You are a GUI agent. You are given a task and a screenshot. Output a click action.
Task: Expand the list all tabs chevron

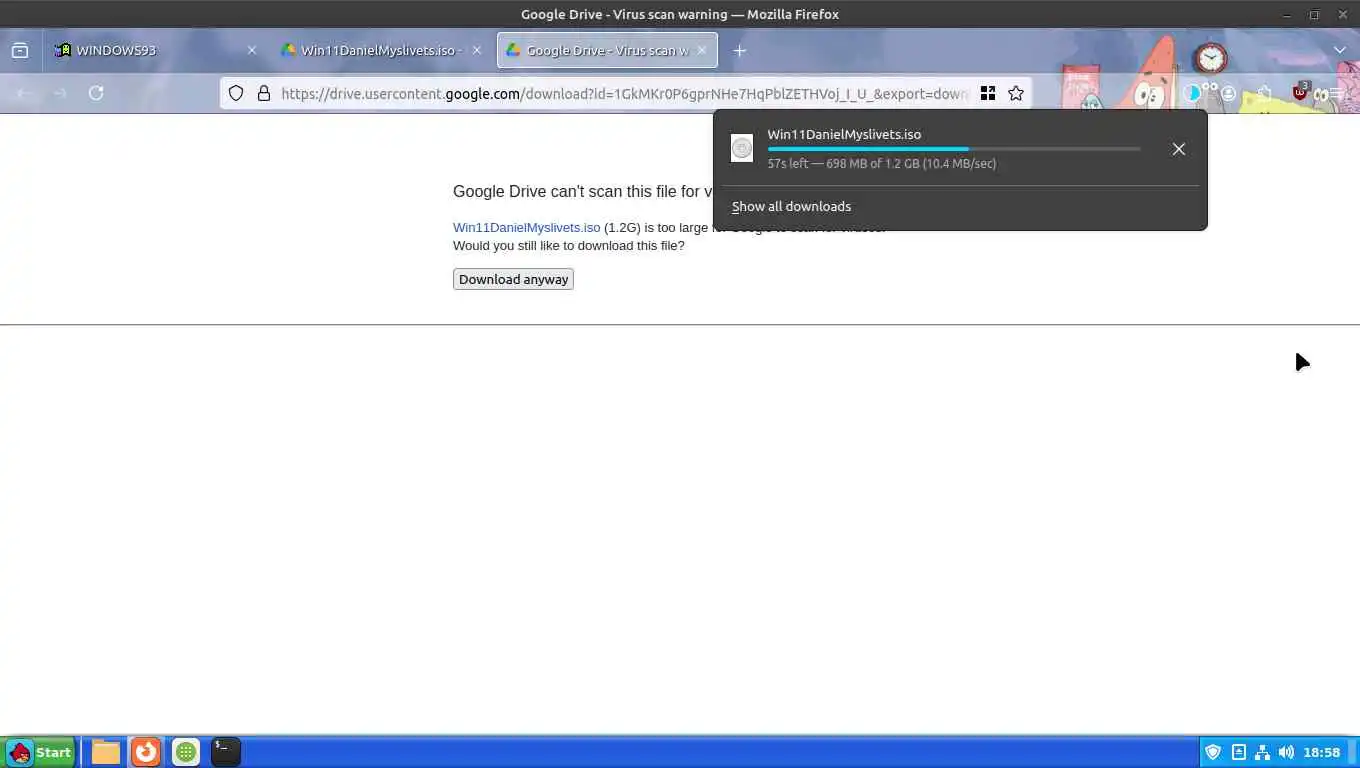coord(1340,50)
